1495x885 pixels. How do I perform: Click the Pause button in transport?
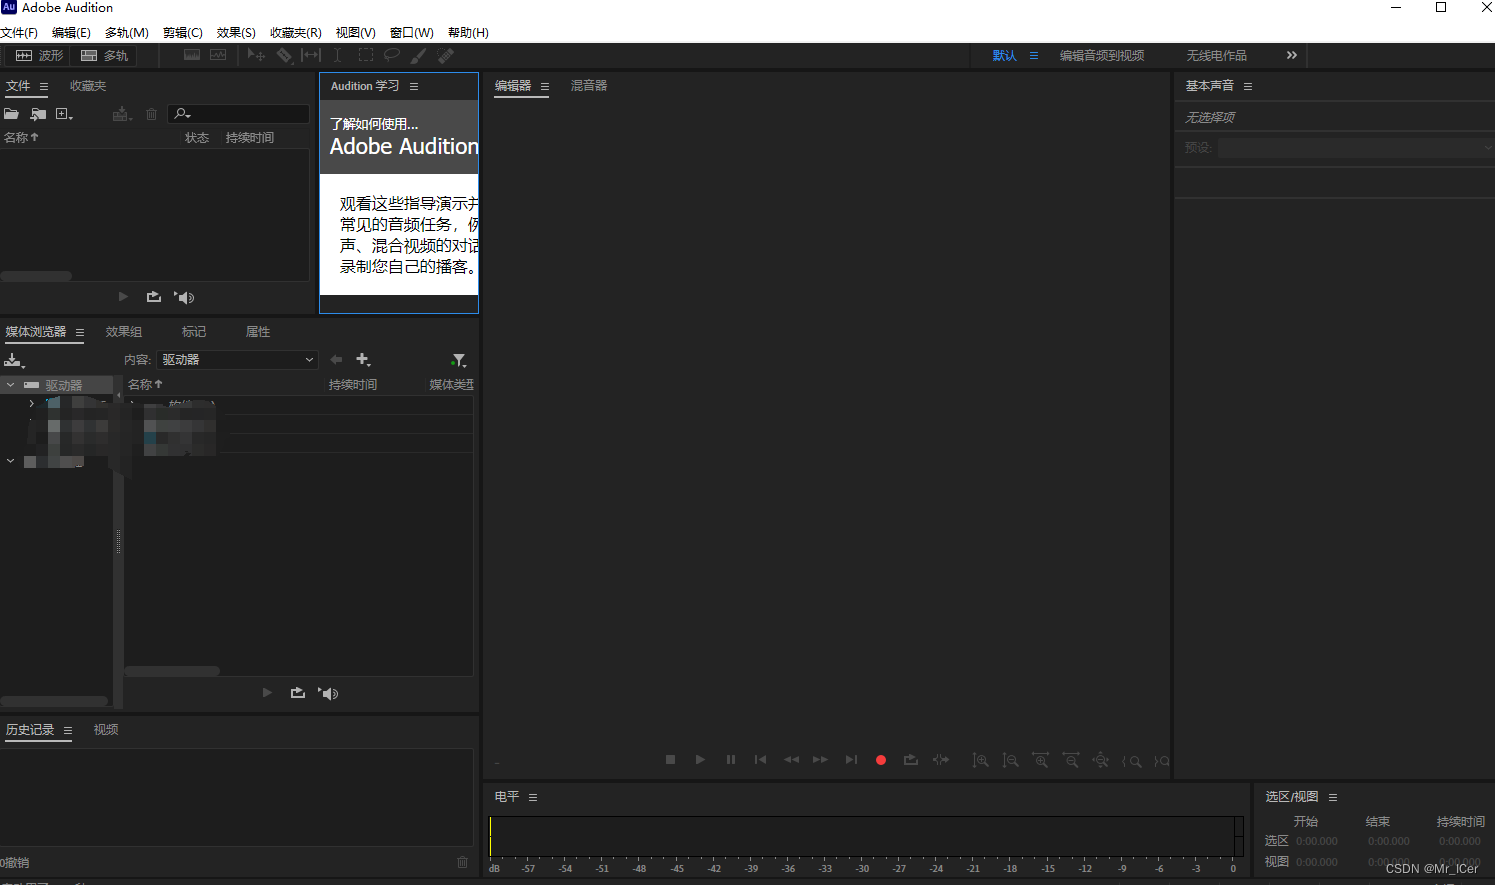731,760
